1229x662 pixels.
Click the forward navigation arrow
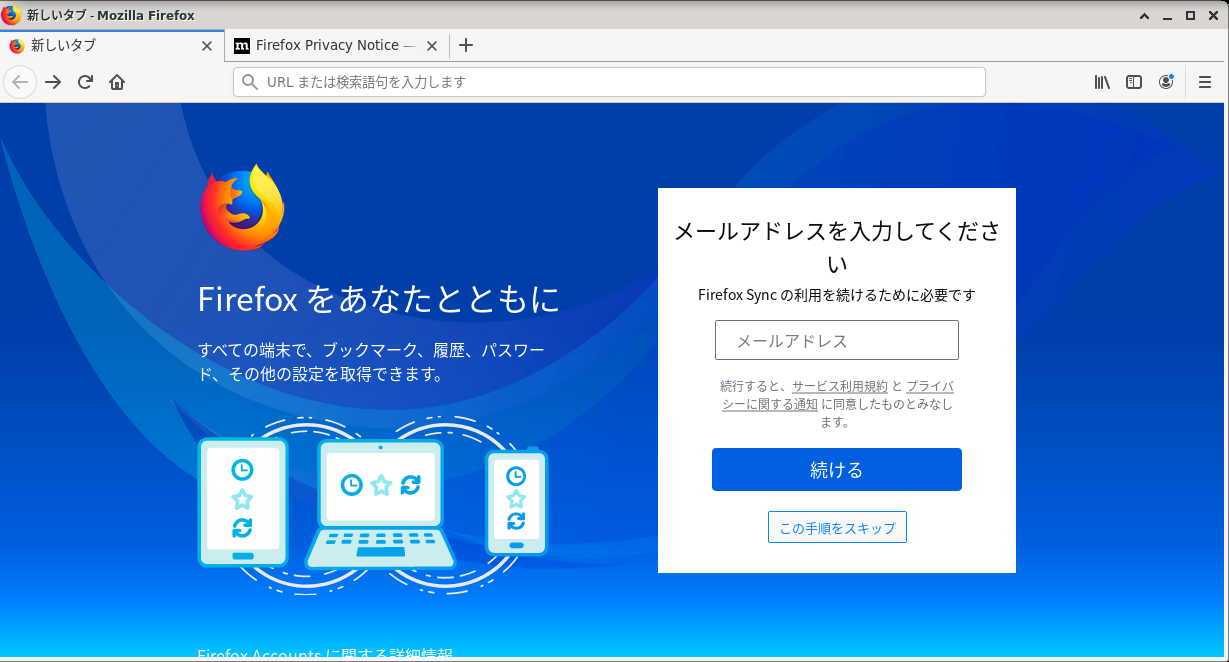[x=53, y=82]
